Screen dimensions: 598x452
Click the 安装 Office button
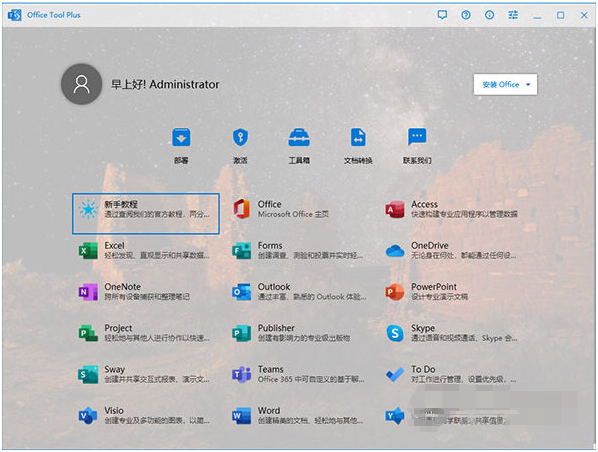pyautogui.click(x=505, y=84)
